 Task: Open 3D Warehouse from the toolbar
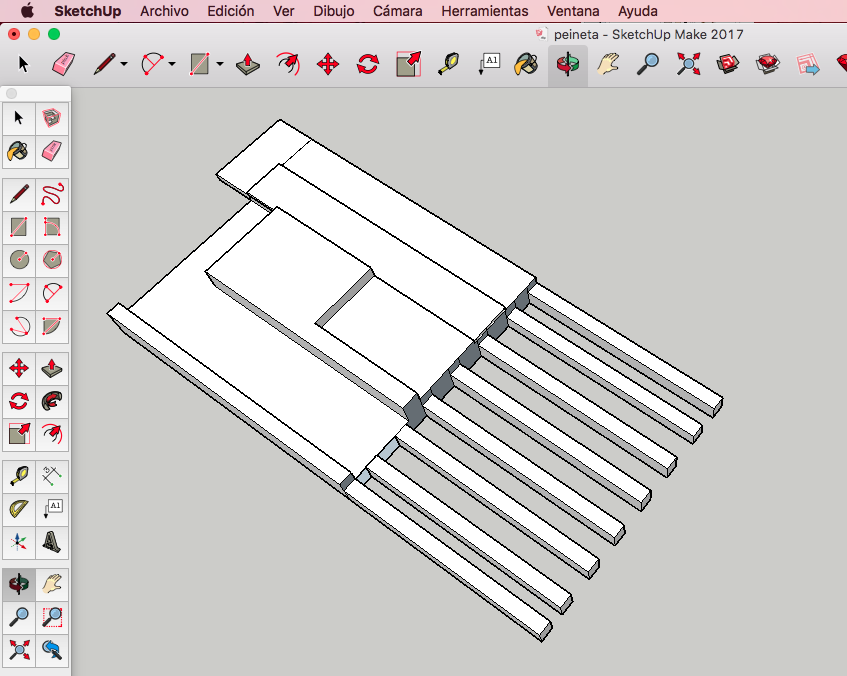pyautogui.click(x=728, y=64)
